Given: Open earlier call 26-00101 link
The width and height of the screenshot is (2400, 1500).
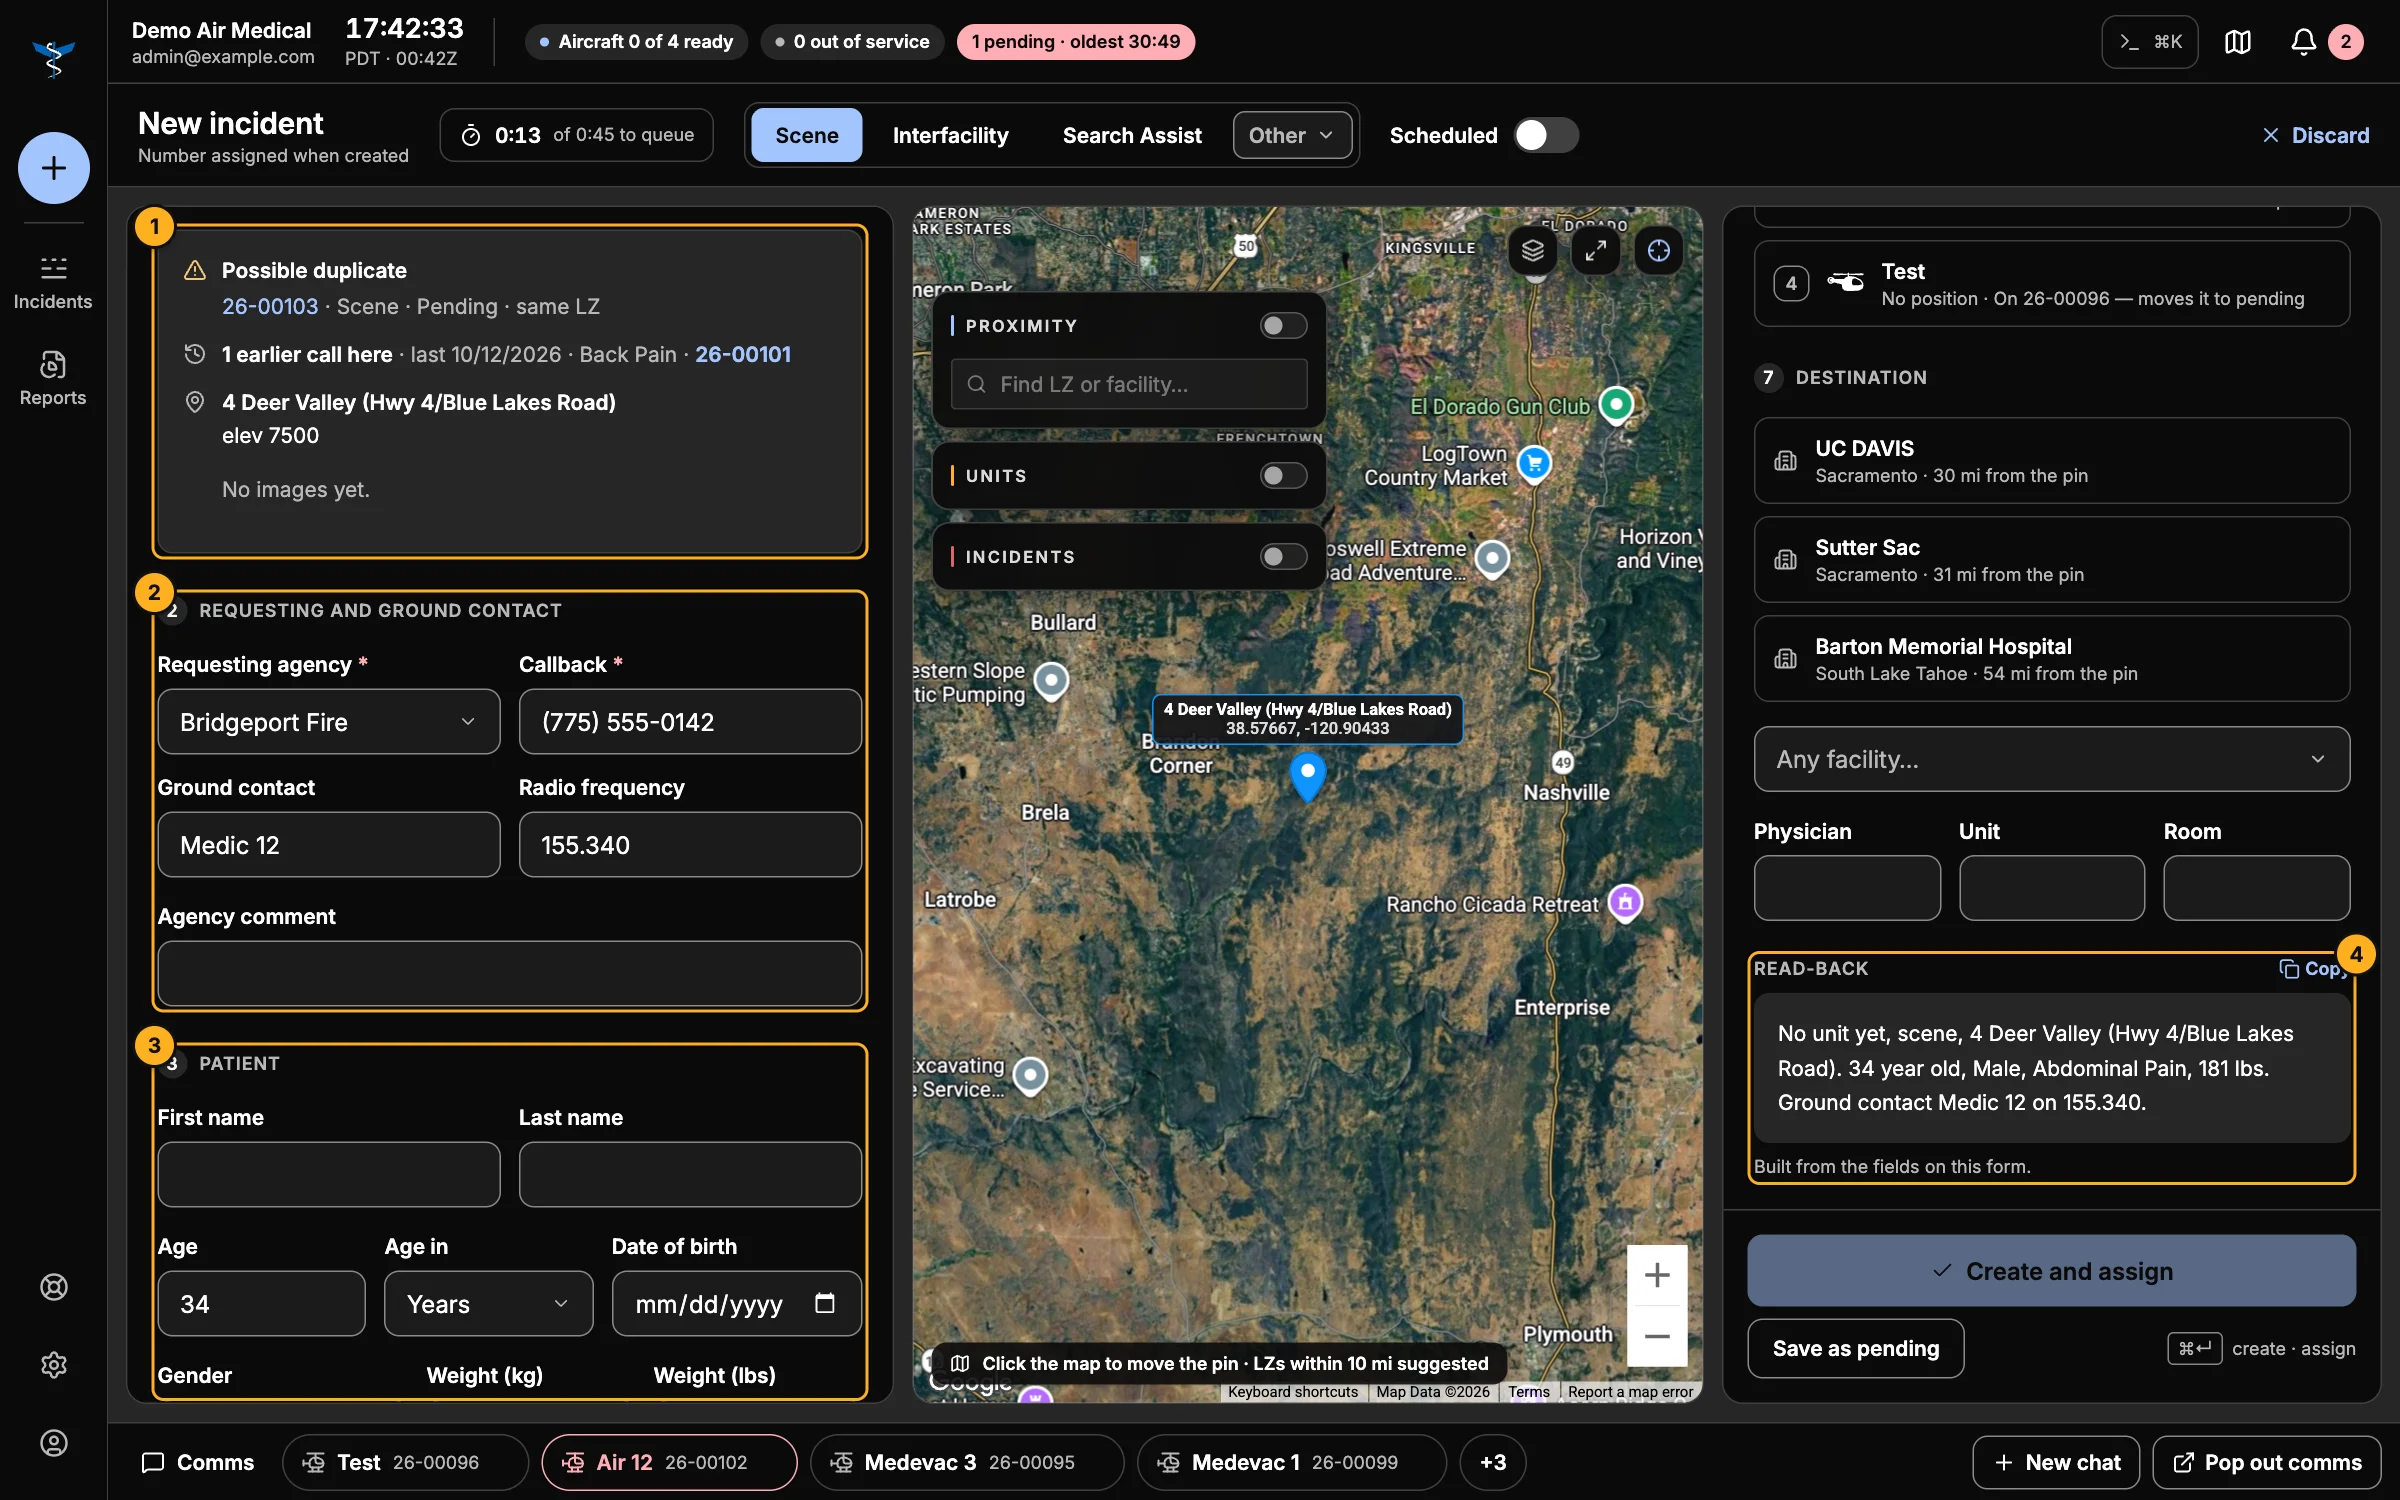Looking at the screenshot, I should point(743,354).
